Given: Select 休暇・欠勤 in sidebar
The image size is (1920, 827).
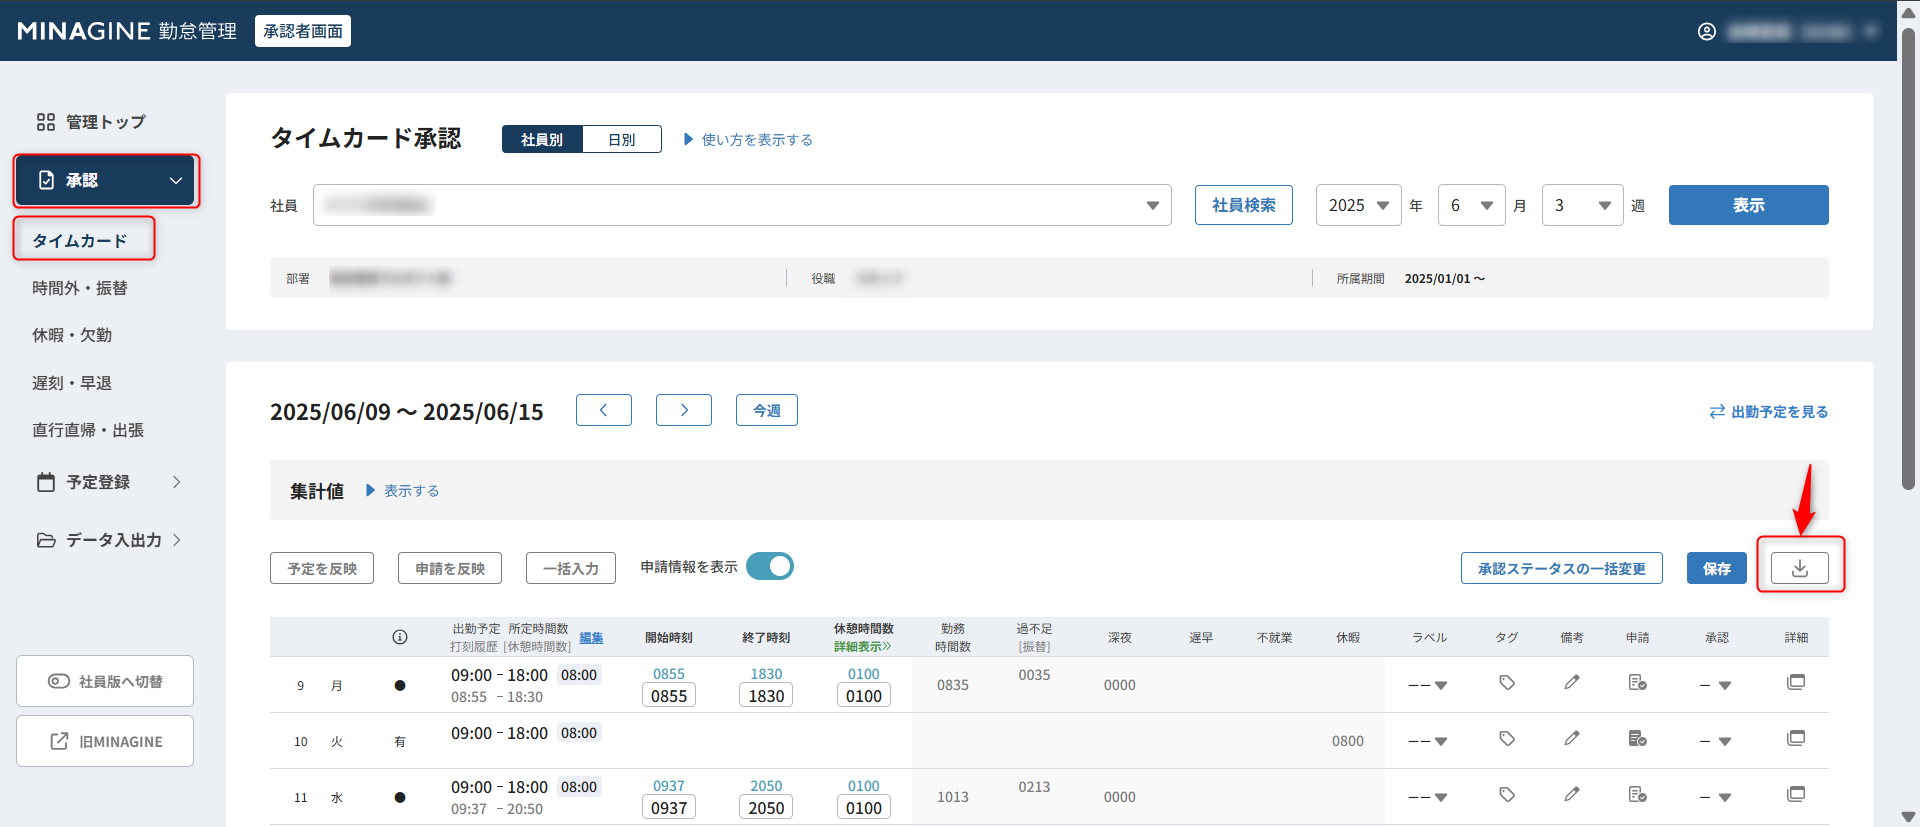Looking at the screenshot, I should [x=72, y=335].
